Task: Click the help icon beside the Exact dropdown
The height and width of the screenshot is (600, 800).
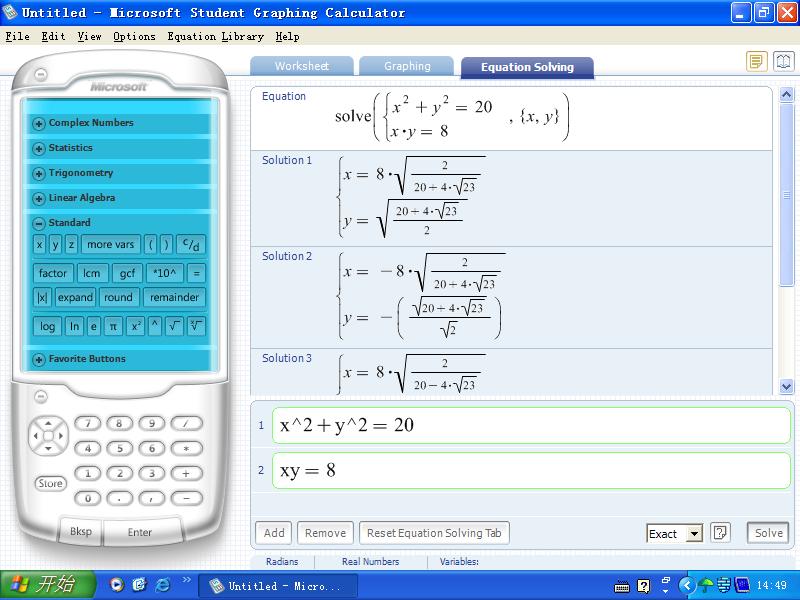Action: point(720,533)
